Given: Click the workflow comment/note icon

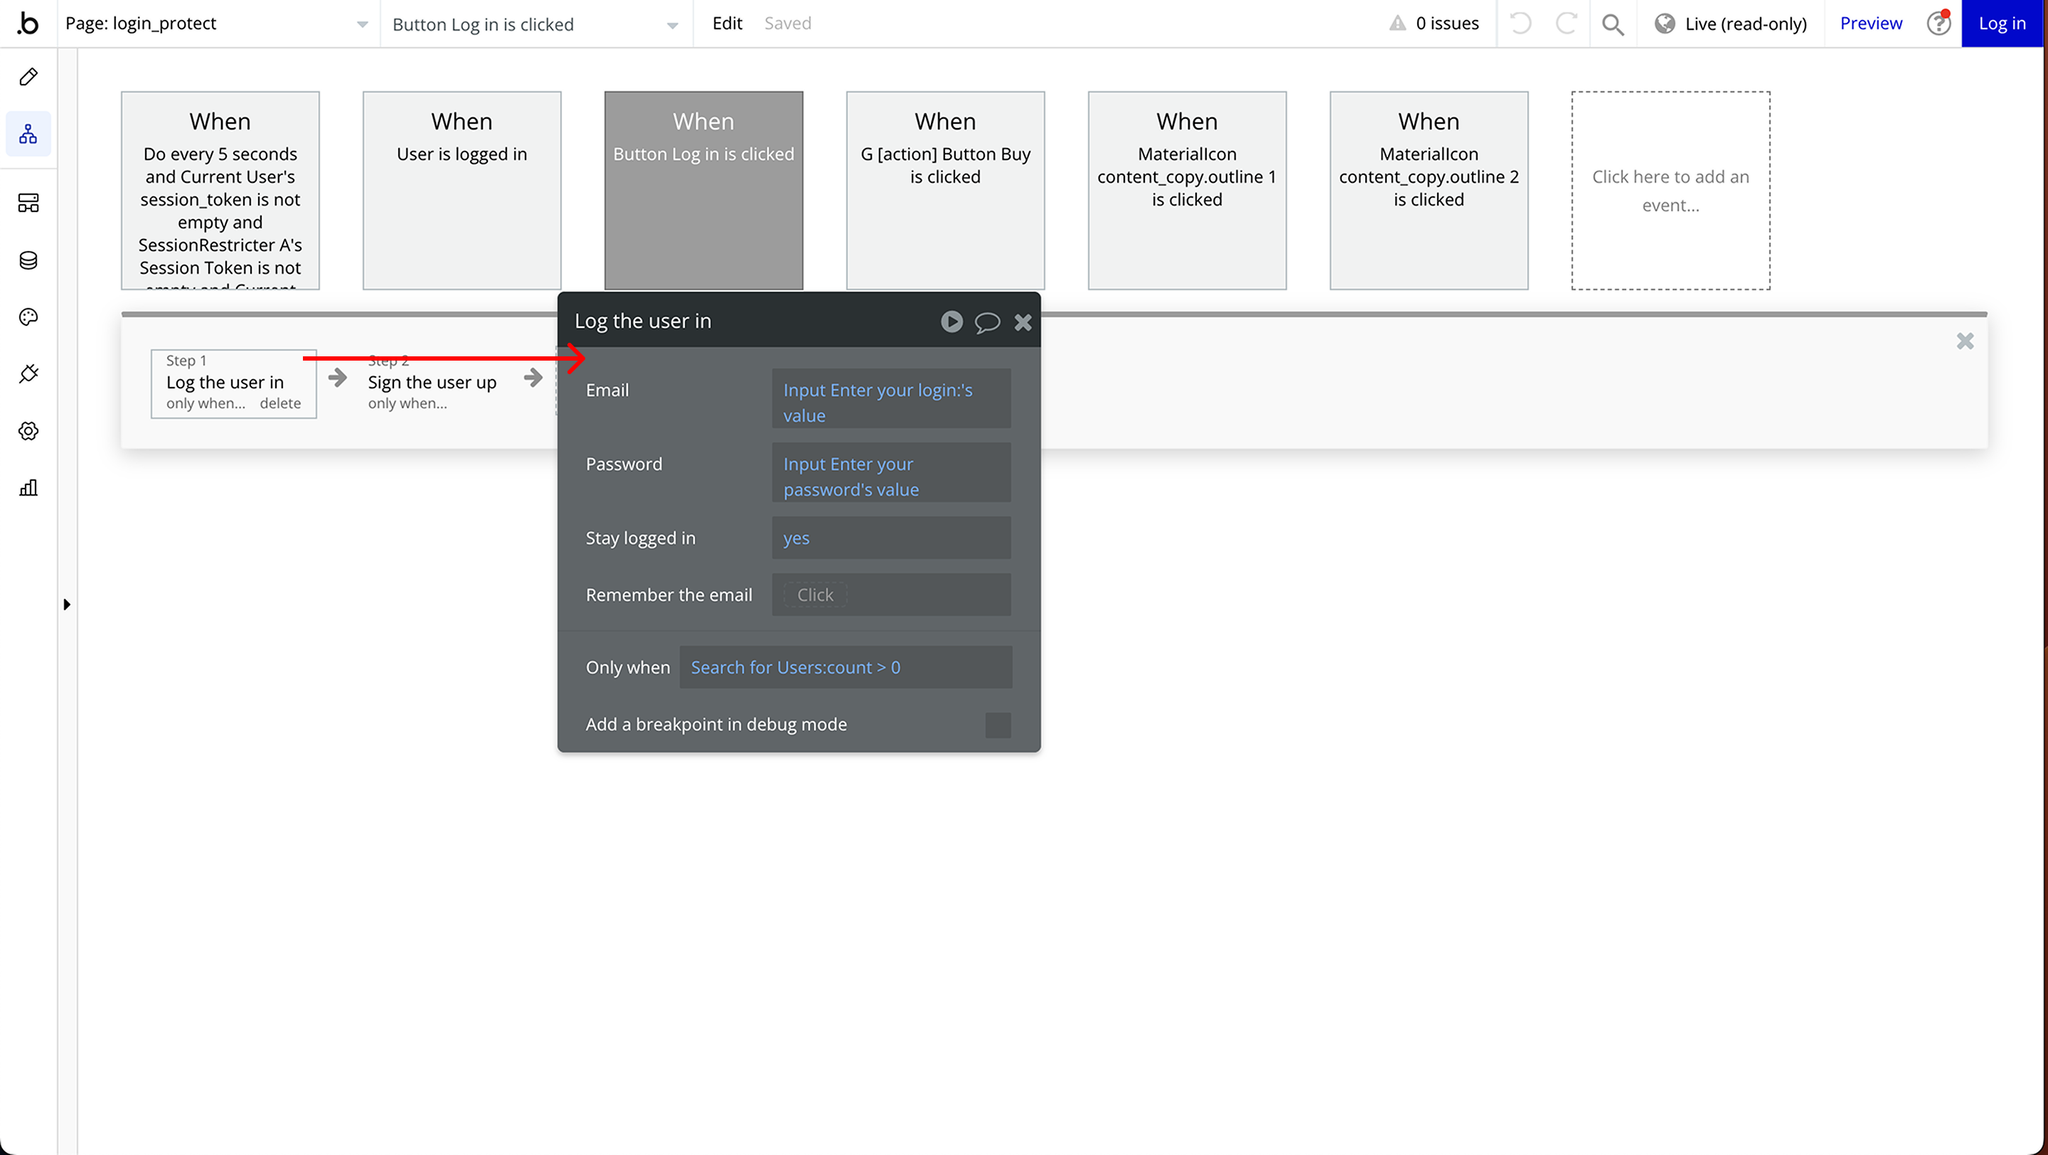Looking at the screenshot, I should [x=987, y=321].
